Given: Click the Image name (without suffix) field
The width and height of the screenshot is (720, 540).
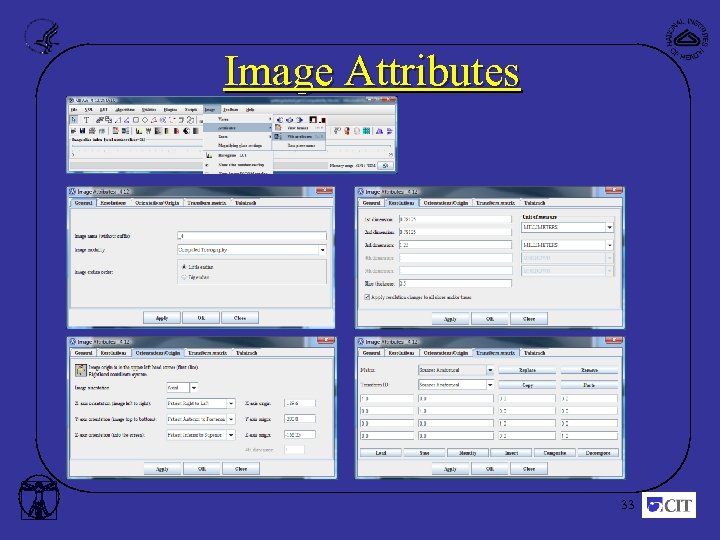Looking at the screenshot, I should tap(252, 236).
